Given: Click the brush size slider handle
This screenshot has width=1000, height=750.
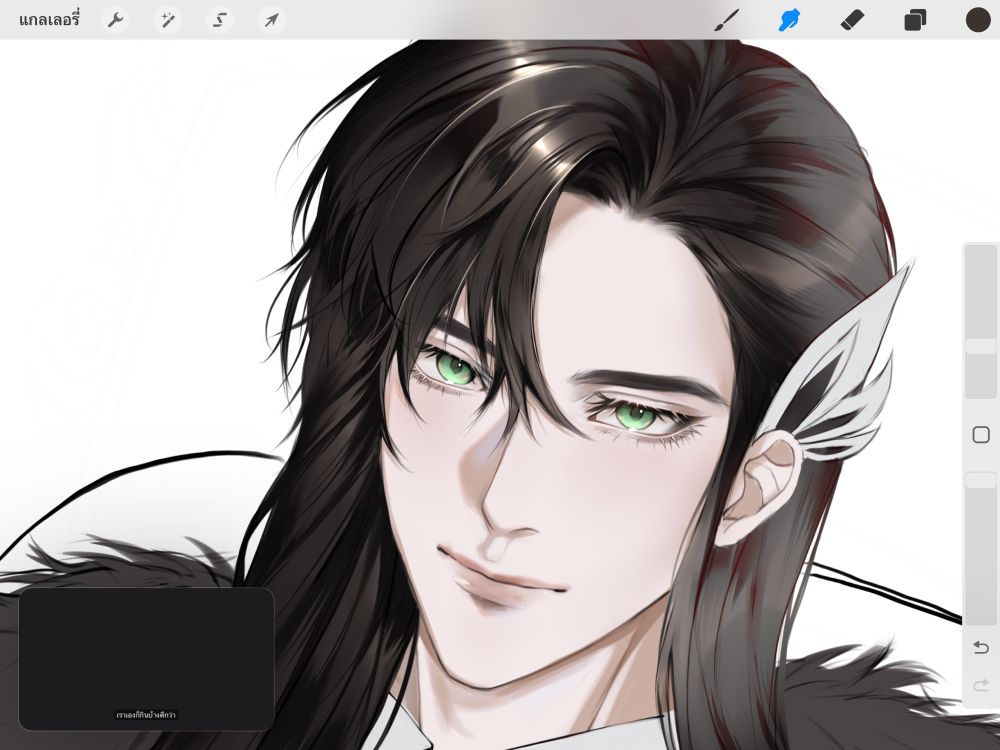Looking at the screenshot, I should 980,346.
